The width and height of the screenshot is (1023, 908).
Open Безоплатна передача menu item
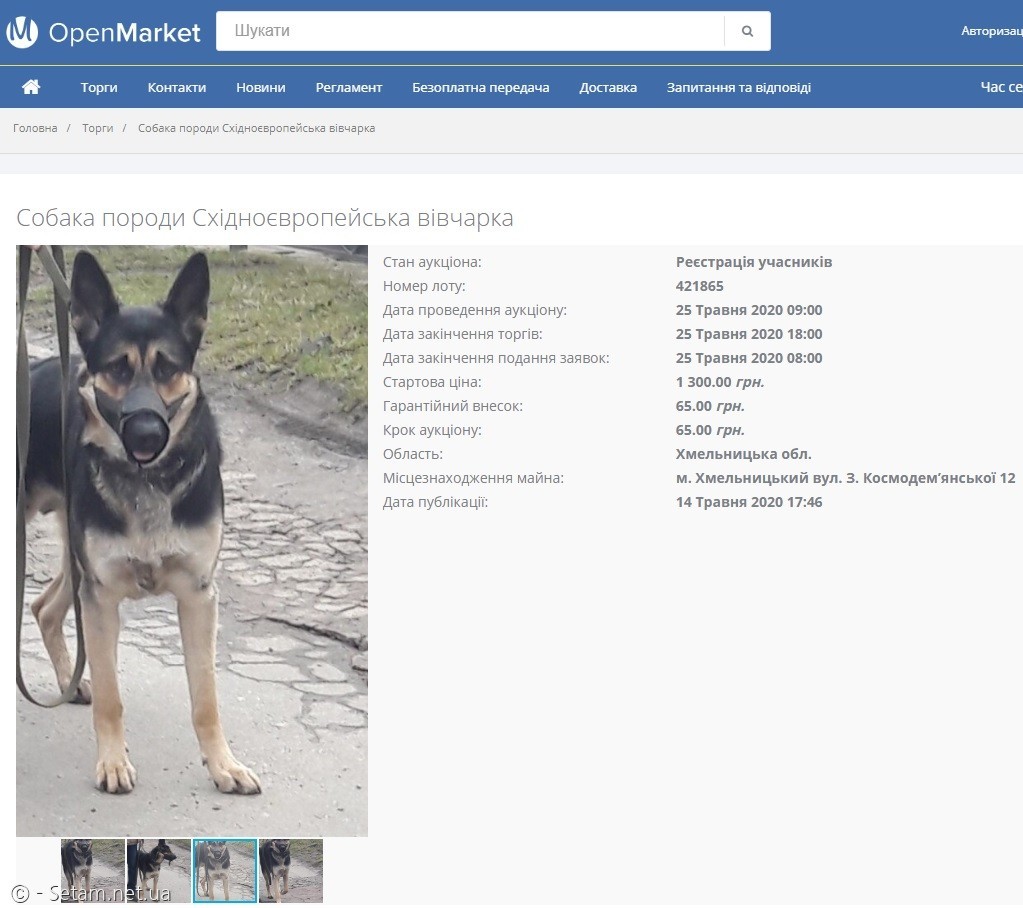(x=481, y=87)
